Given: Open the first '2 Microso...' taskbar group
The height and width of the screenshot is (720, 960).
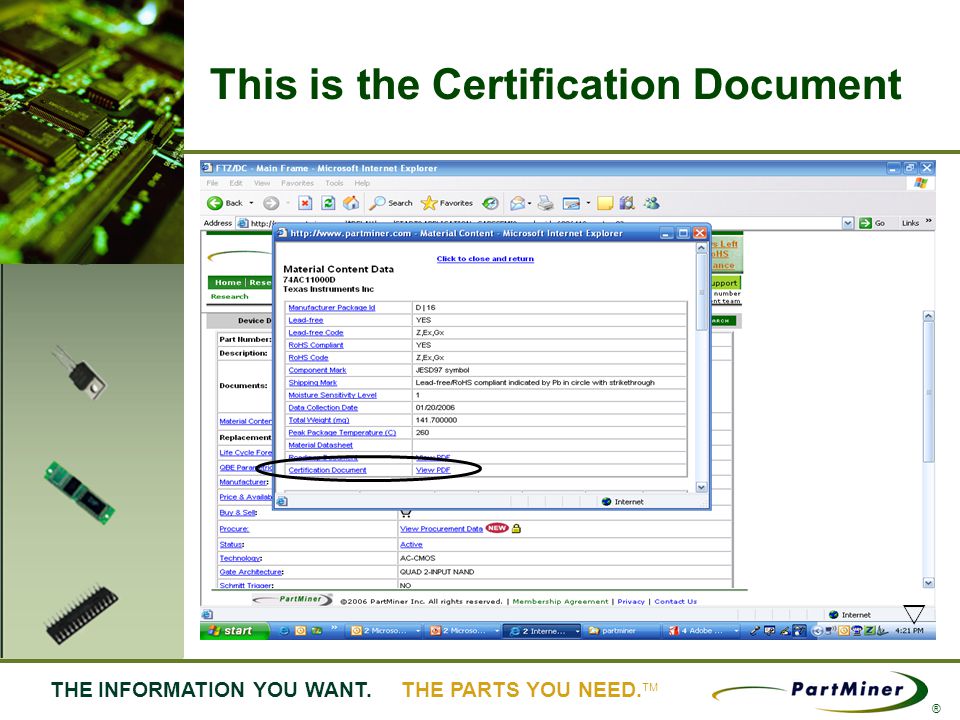Looking at the screenshot, I should click(x=386, y=631).
